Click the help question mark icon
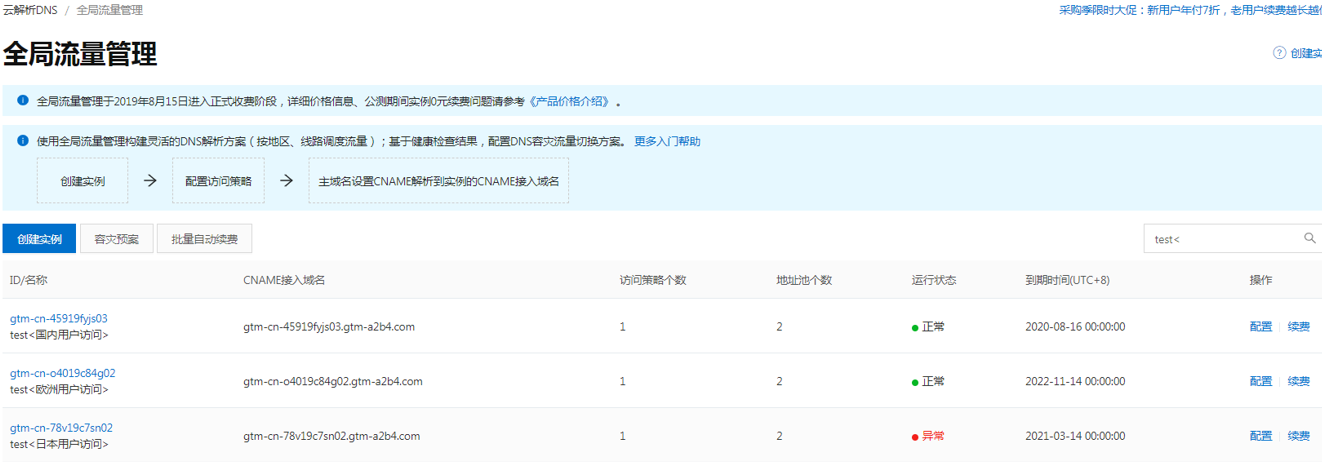The image size is (1322, 462). coord(1279,53)
